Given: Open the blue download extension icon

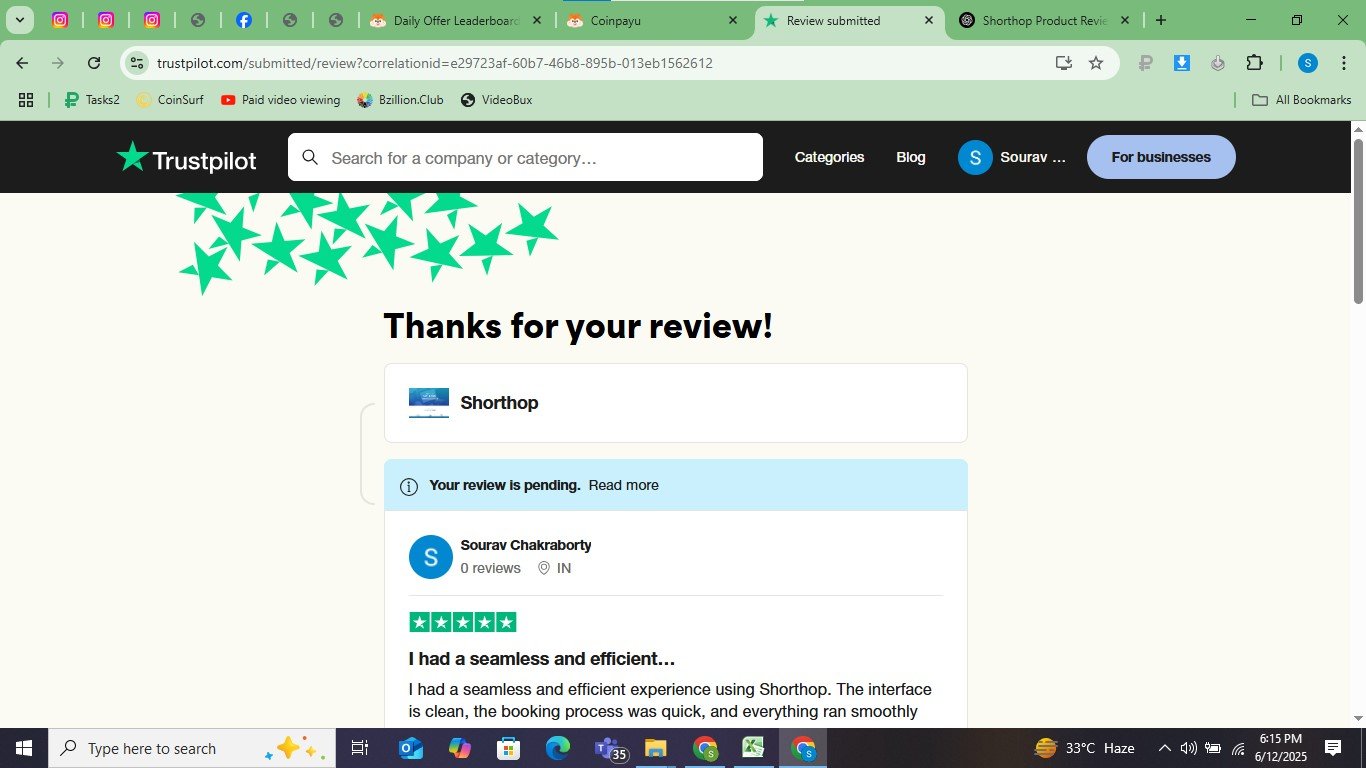Looking at the screenshot, I should (1181, 63).
